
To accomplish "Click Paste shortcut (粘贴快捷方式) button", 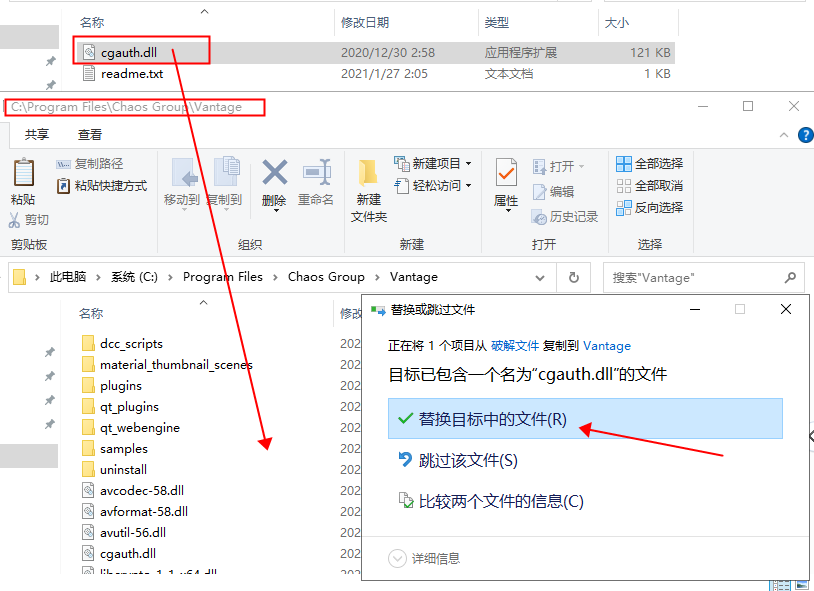I will pyautogui.click(x=102, y=185).
